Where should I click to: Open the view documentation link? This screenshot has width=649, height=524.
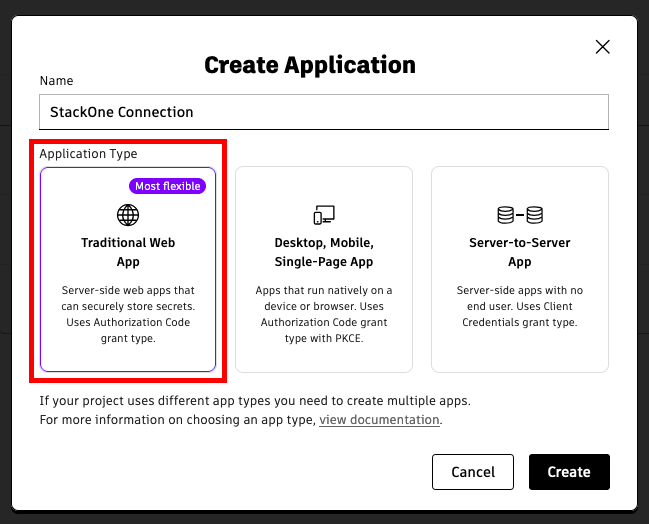pyautogui.click(x=379, y=420)
